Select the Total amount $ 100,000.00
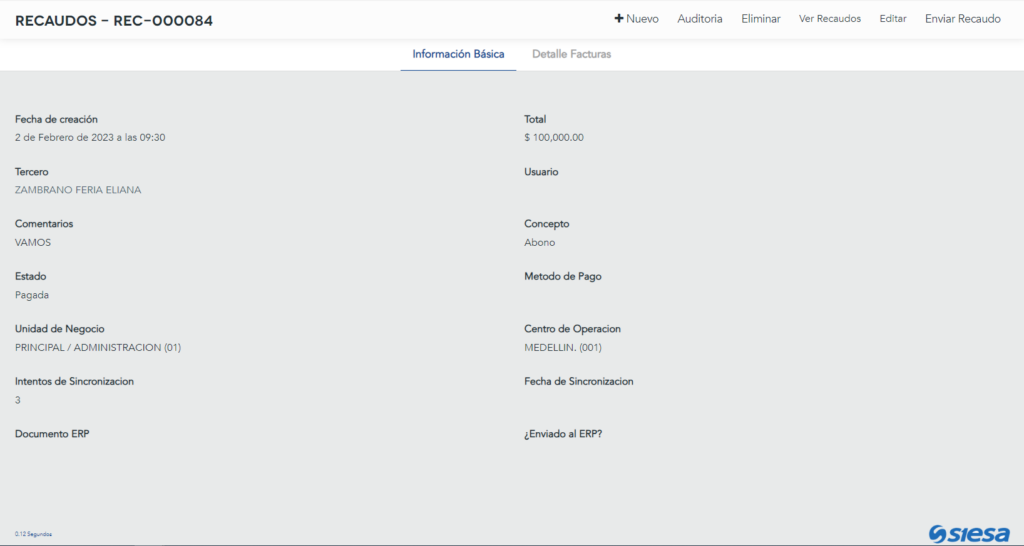The height and width of the screenshot is (546, 1024). 553,138
